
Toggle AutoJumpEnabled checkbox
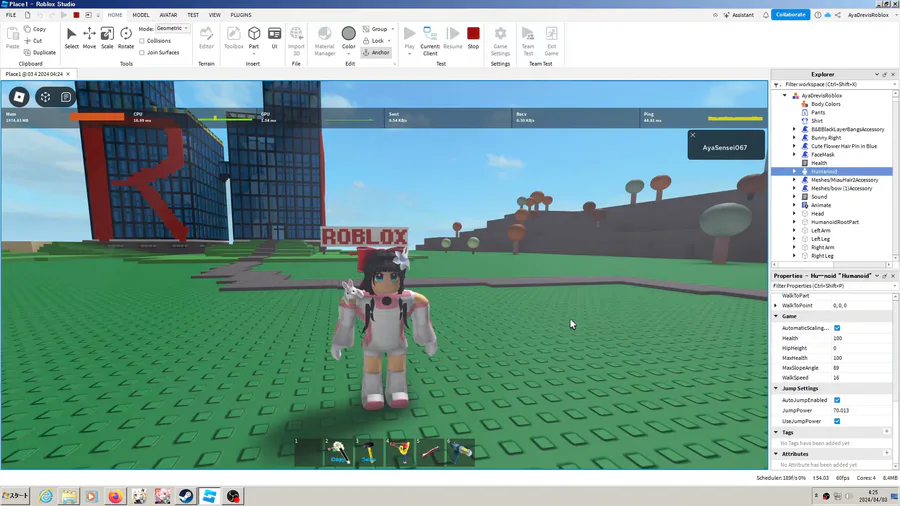837,400
